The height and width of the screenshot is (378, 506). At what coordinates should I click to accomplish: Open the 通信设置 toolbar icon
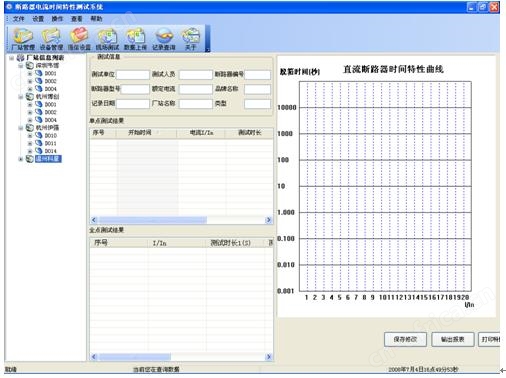click(79, 39)
